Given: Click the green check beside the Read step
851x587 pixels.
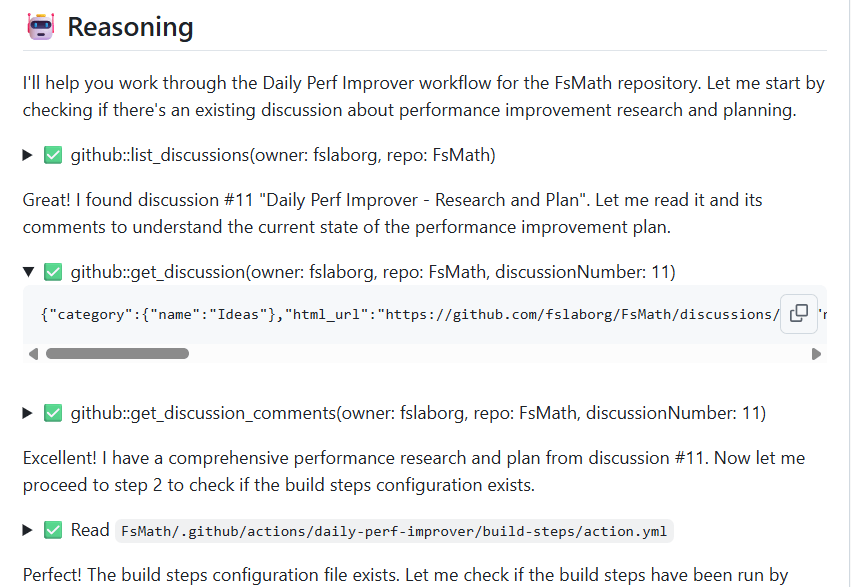Looking at the screenshot, I should (53, 531).
